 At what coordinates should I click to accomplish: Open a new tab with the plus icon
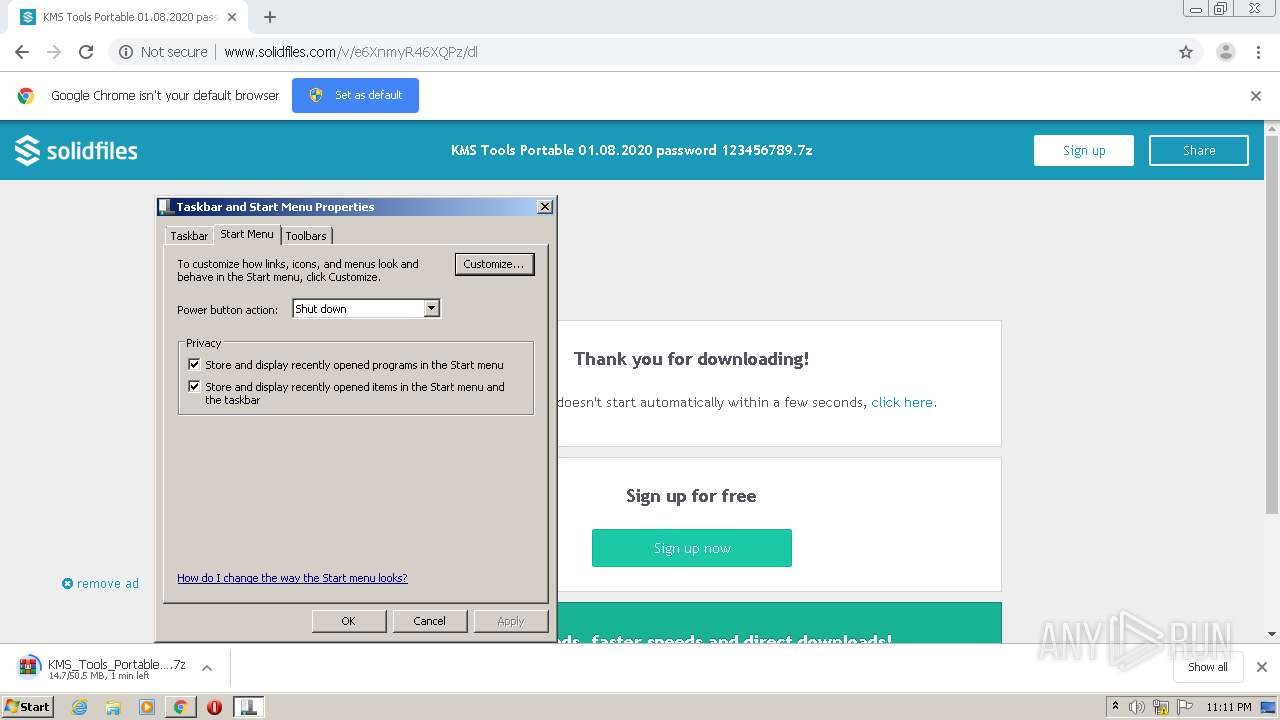(270, 17)
